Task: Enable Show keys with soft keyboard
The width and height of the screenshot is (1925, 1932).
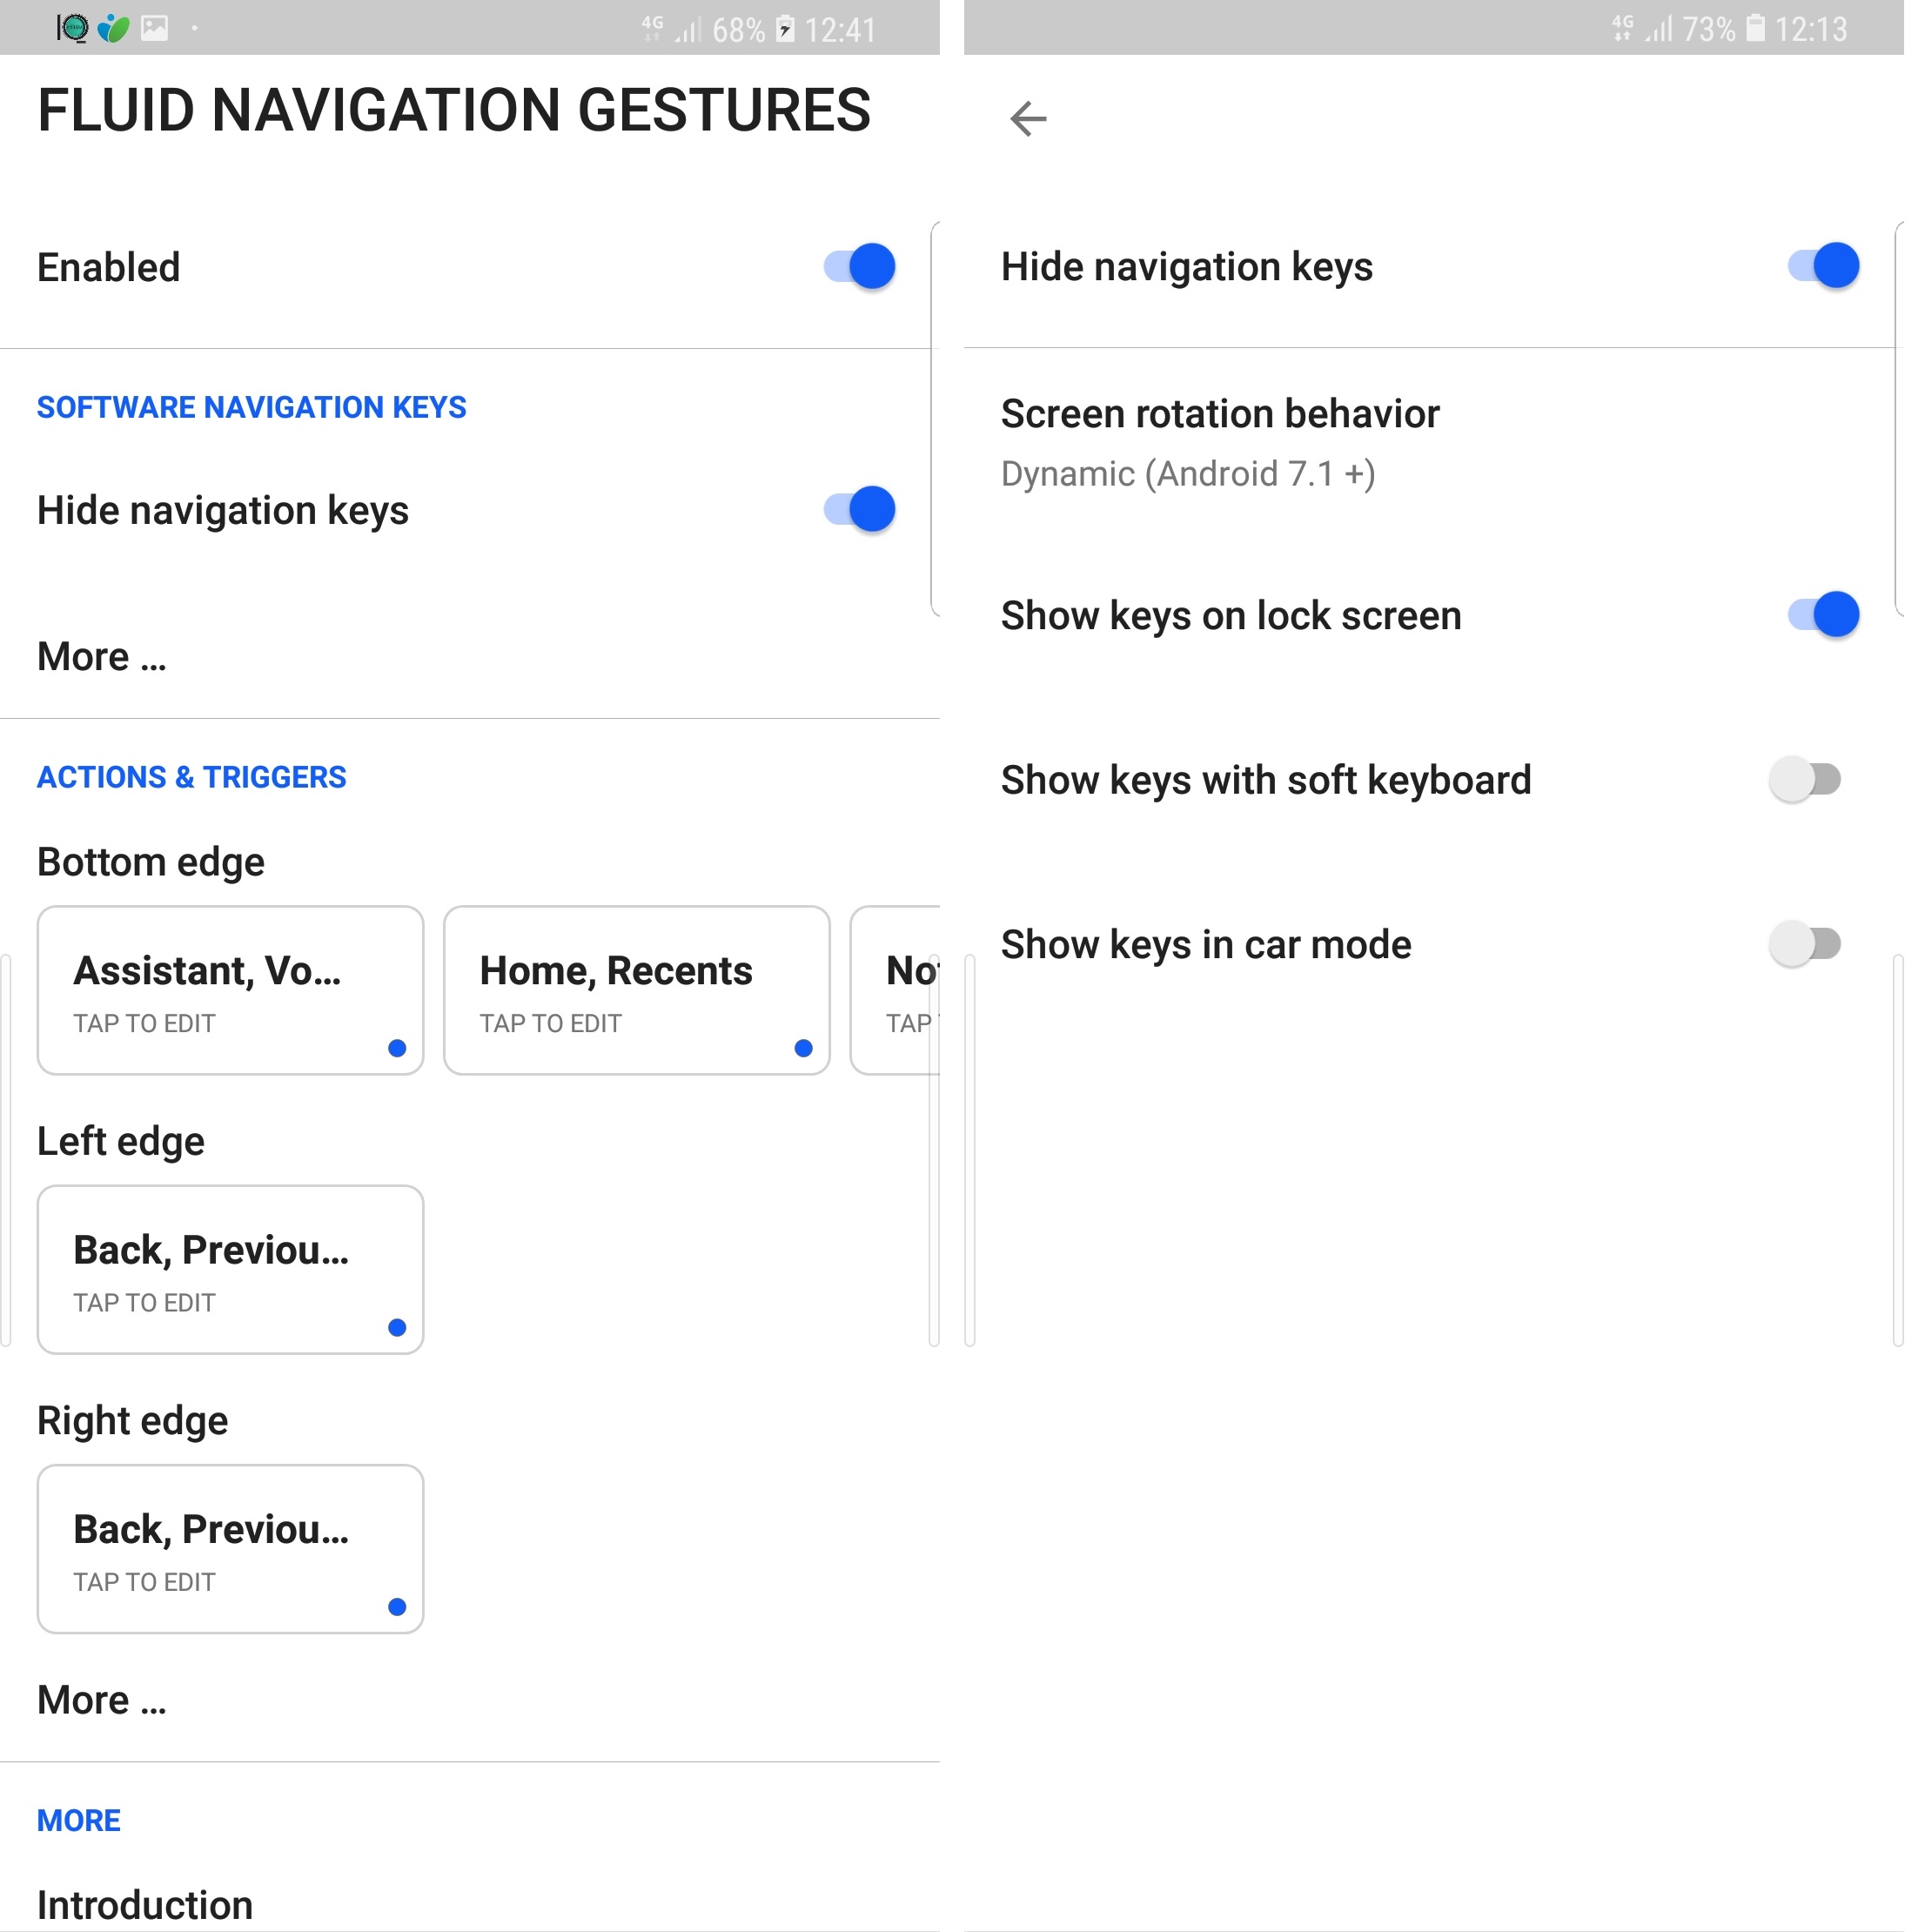Action: click(1805, 779)
